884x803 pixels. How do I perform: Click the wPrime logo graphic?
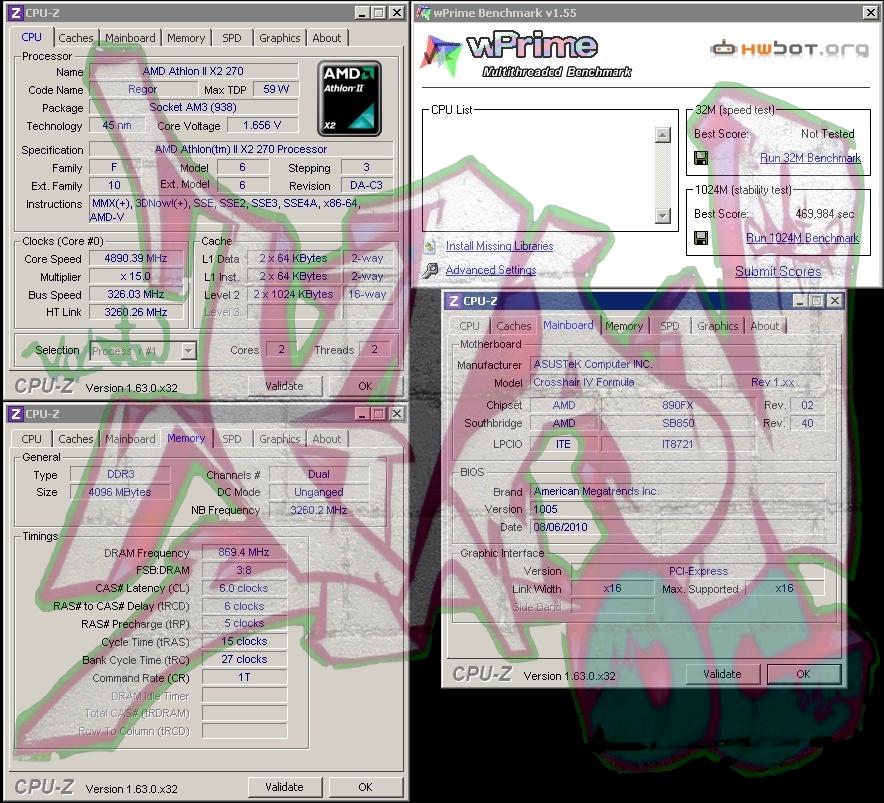pyautogui.click(x=525, y=55)
